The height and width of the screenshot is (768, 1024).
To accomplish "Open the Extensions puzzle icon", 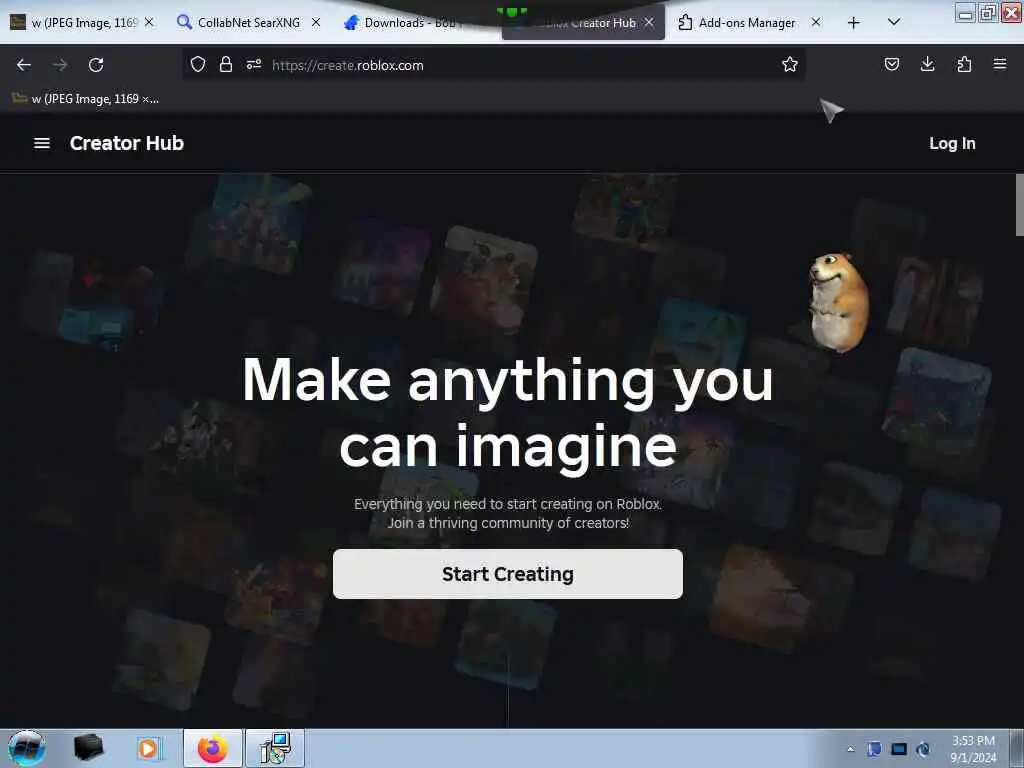I will point(964,64).
